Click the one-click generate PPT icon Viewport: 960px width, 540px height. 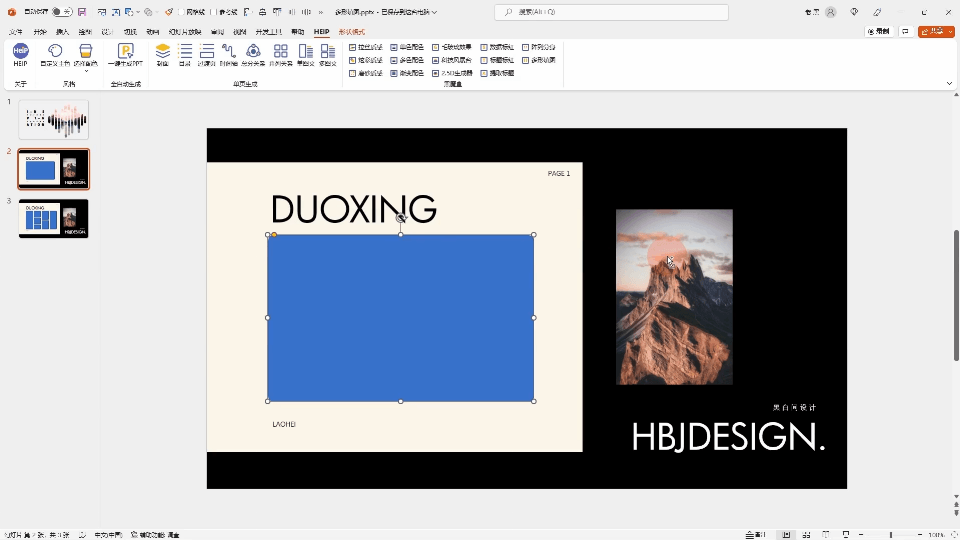125,51
